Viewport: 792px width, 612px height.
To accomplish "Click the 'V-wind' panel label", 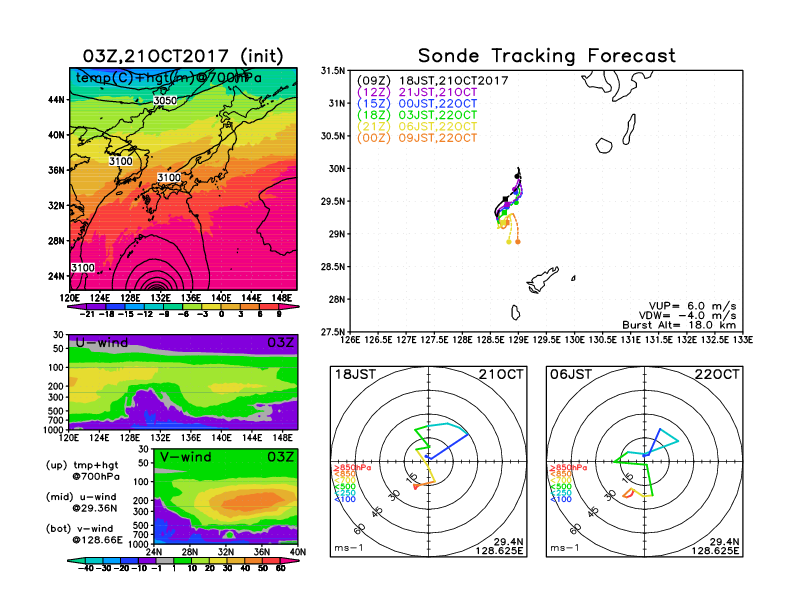I will click(x=185, y=457).
